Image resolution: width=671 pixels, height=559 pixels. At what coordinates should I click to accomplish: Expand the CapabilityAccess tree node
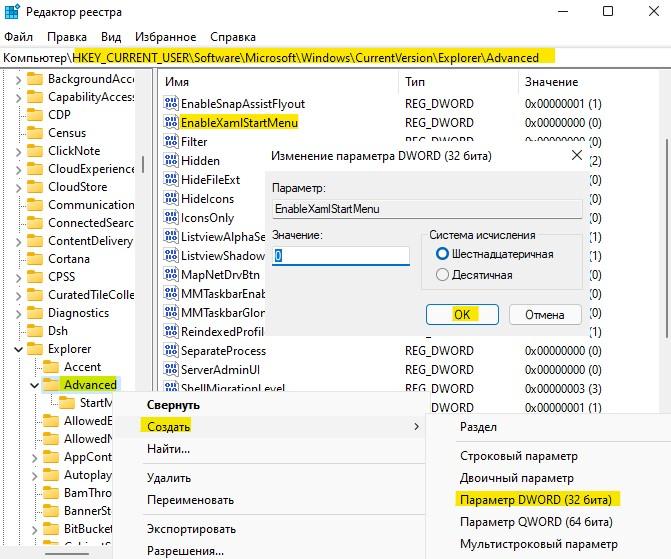pos(18,98)
